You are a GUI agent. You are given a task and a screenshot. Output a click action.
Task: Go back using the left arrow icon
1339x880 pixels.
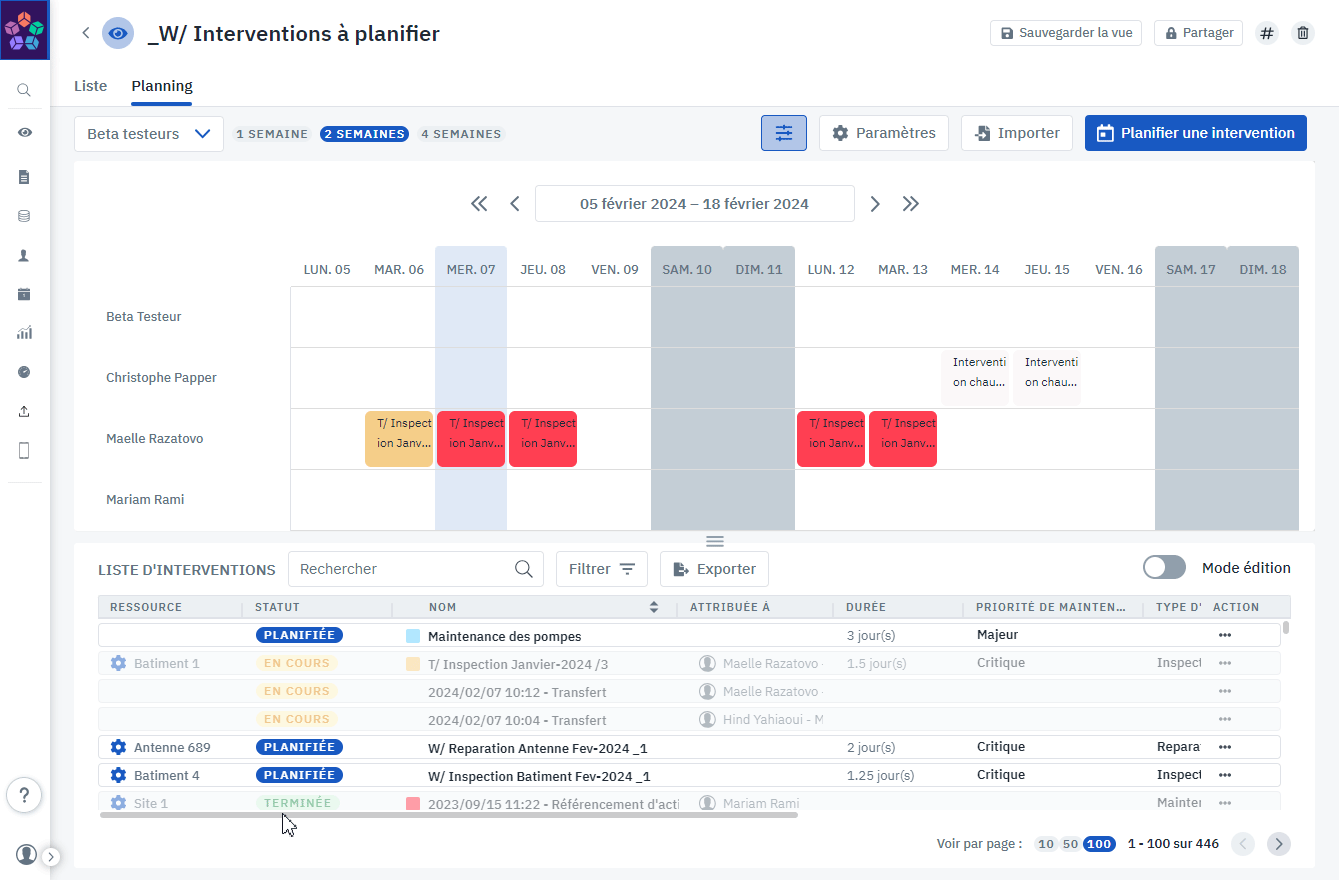pyautogui.click(x=86, y=33)
